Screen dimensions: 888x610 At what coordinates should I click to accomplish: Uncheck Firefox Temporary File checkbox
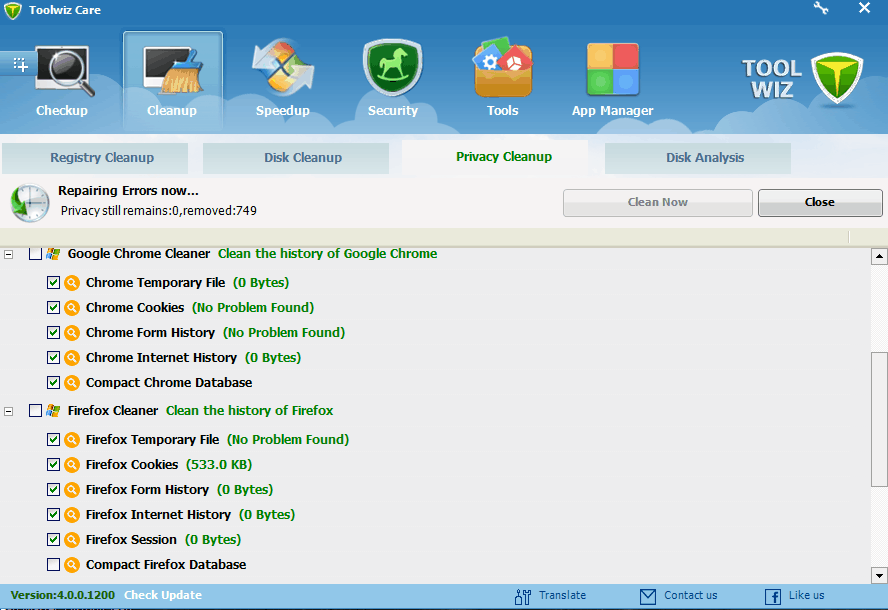(x=53, y=440)
